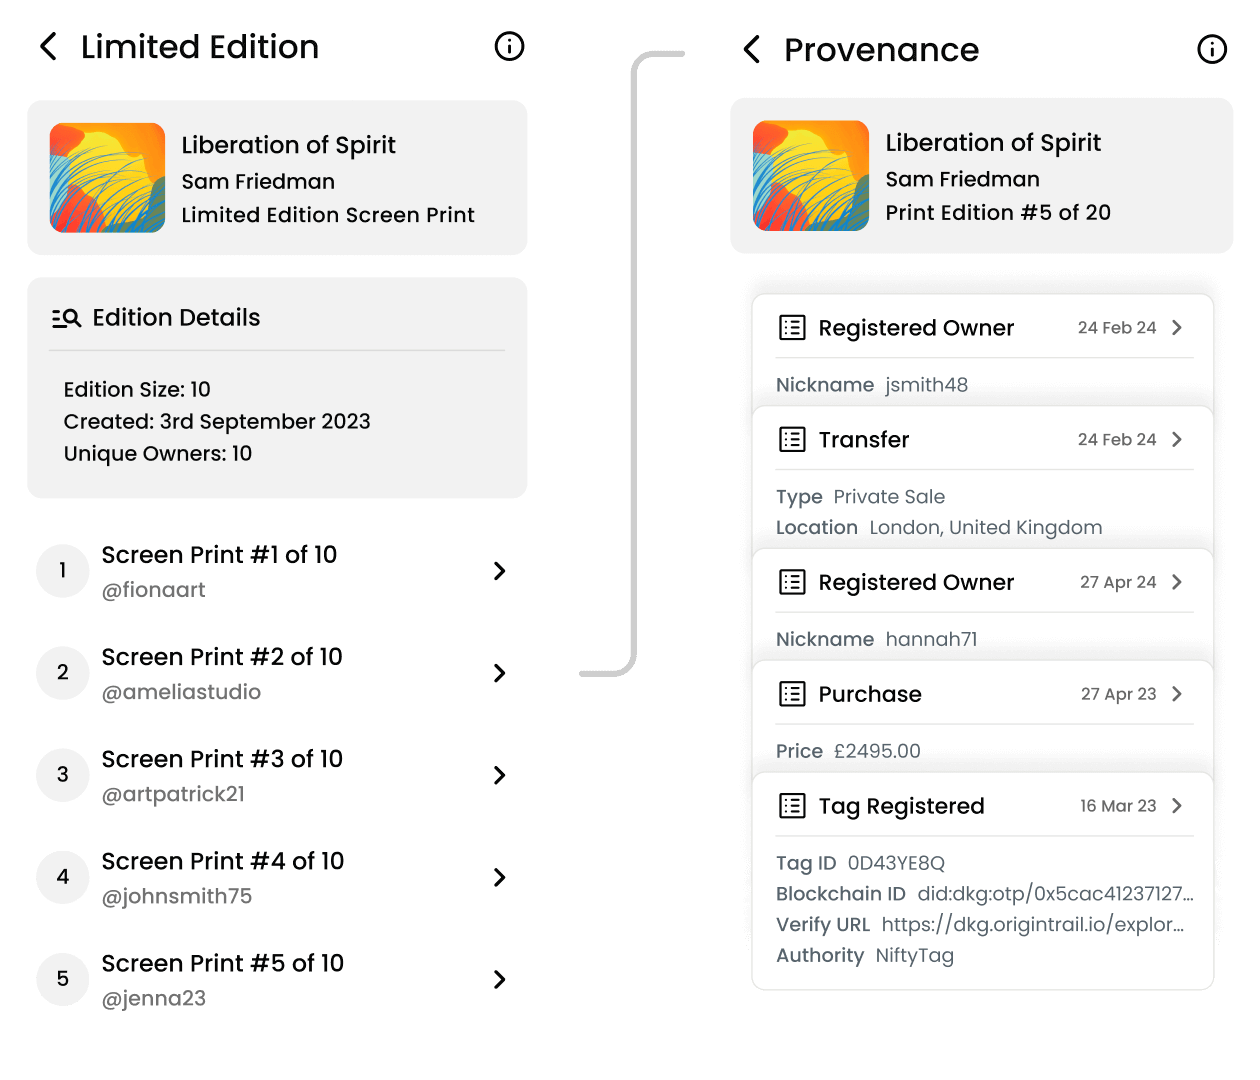Go back from Limited Edition screen
Screen dimensions: 1260x1080
pos(48,47)
